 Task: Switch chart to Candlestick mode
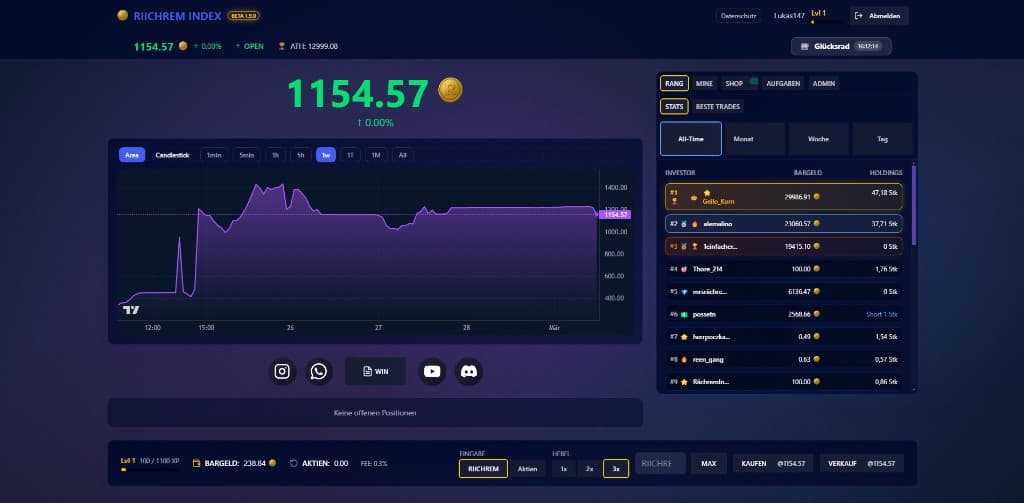(x=172, y=155)
